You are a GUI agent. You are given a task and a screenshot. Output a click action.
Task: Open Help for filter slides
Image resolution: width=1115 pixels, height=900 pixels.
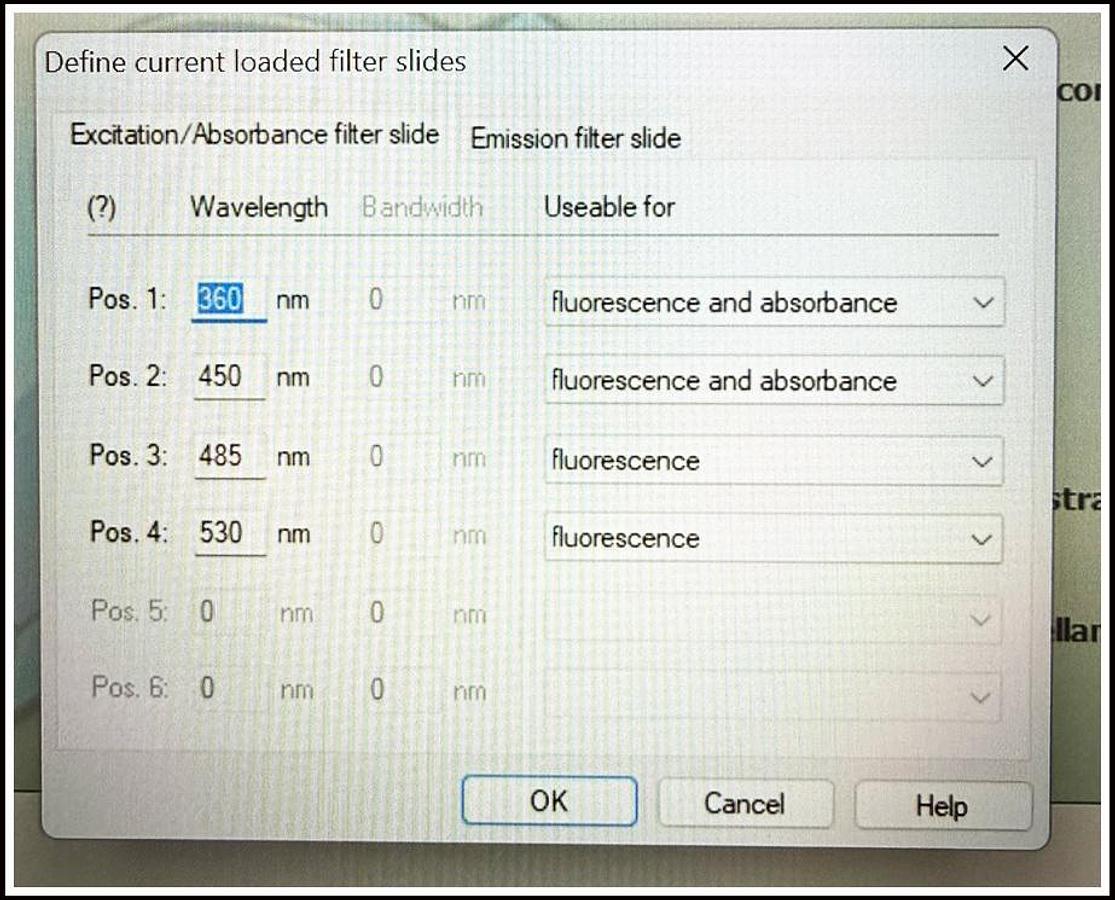point(941,806)
